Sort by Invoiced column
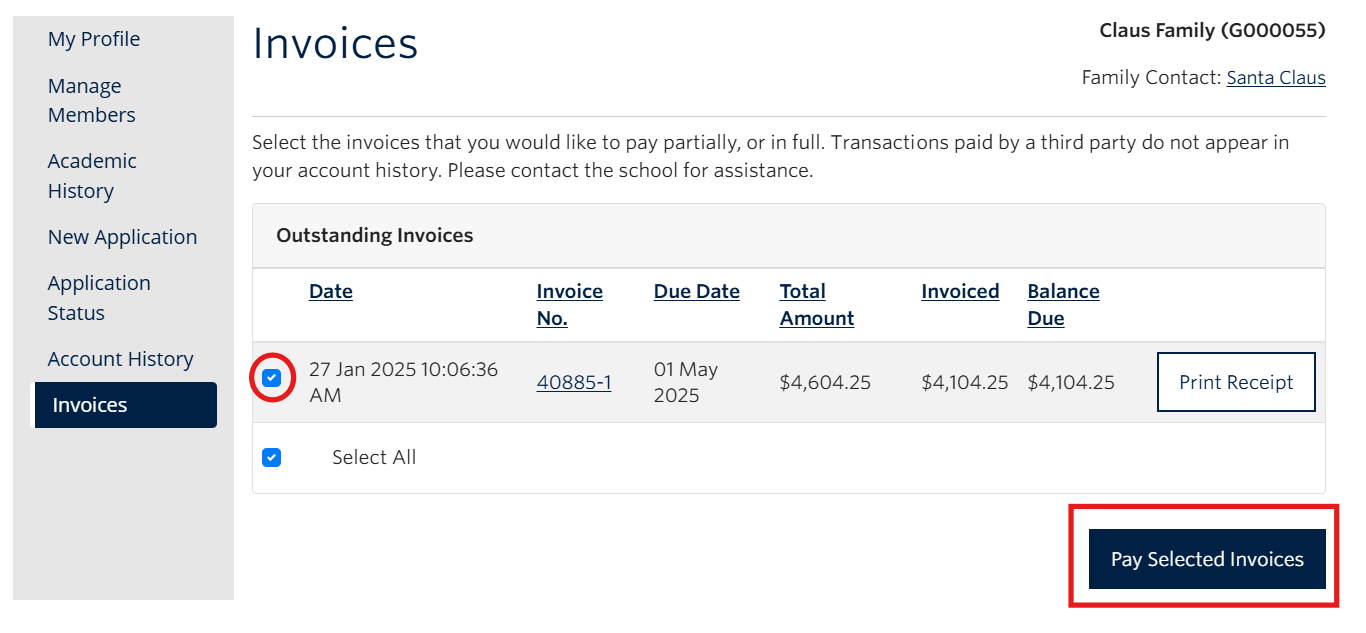Image resolution: width=1366 pixels, height=633 pixels. [959, 291]
